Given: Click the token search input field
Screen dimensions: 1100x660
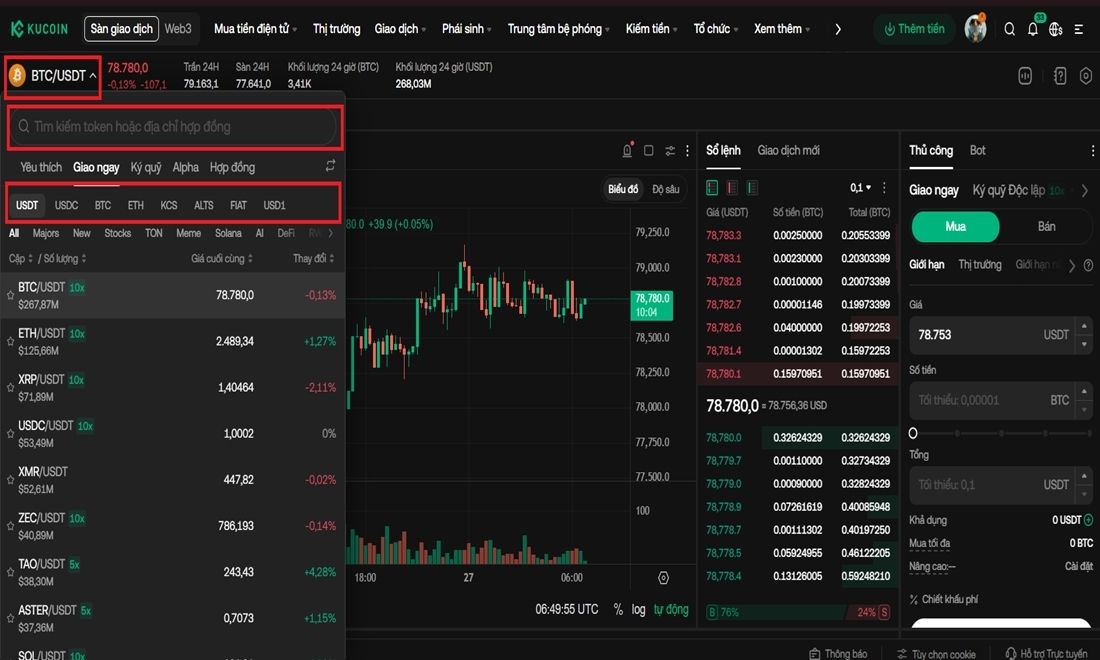Looking at the screenshot, I should coord(175,127).
